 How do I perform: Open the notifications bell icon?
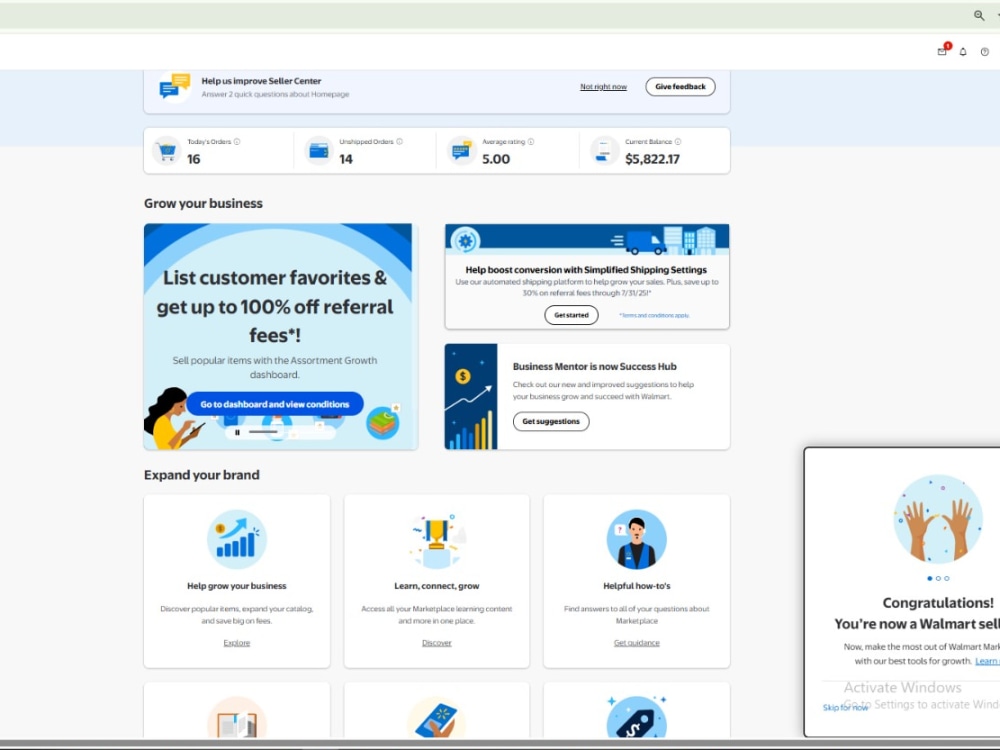click(963, 52)
